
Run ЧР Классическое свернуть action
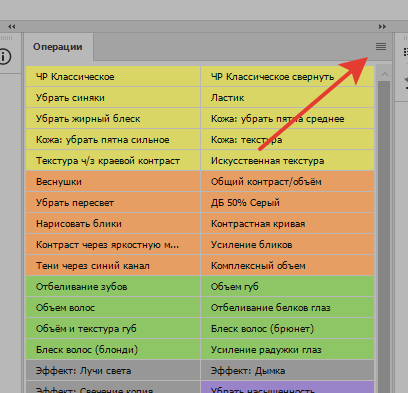coord(287,76)
